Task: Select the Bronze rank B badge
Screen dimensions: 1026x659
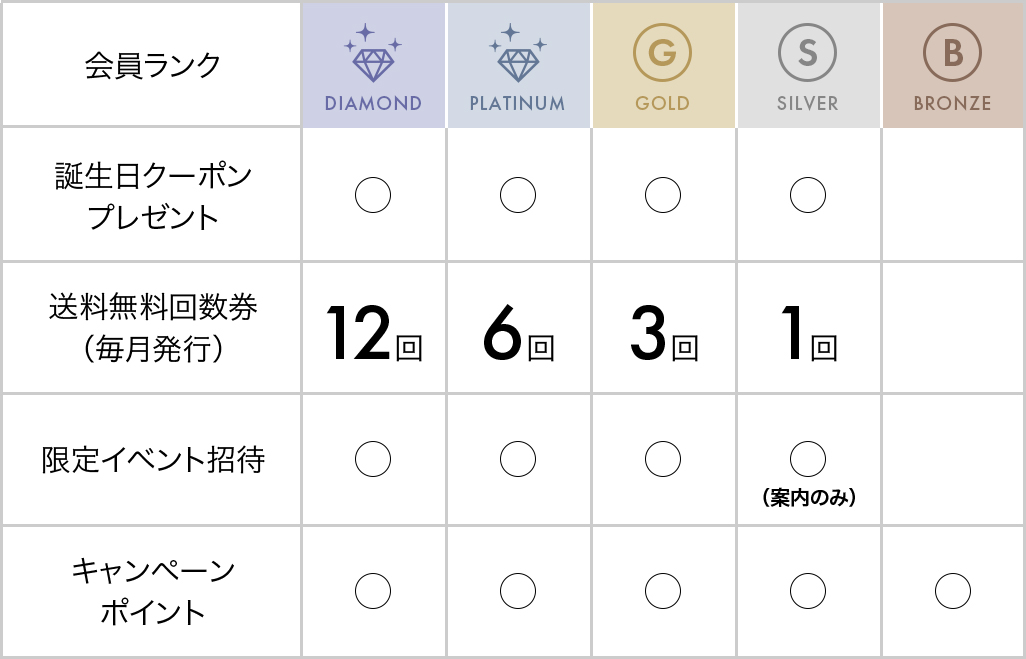Action: pyautogui.click(x=952, y=54)
